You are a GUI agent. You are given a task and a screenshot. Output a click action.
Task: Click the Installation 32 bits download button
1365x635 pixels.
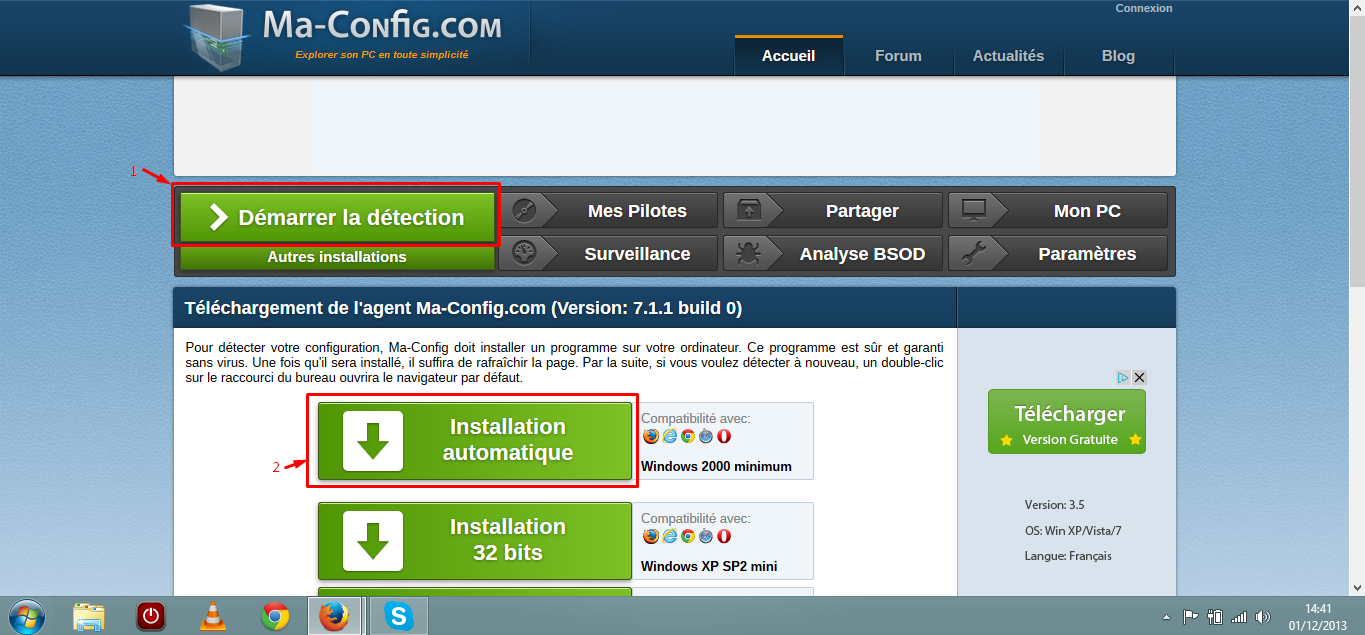click(475, 540)
